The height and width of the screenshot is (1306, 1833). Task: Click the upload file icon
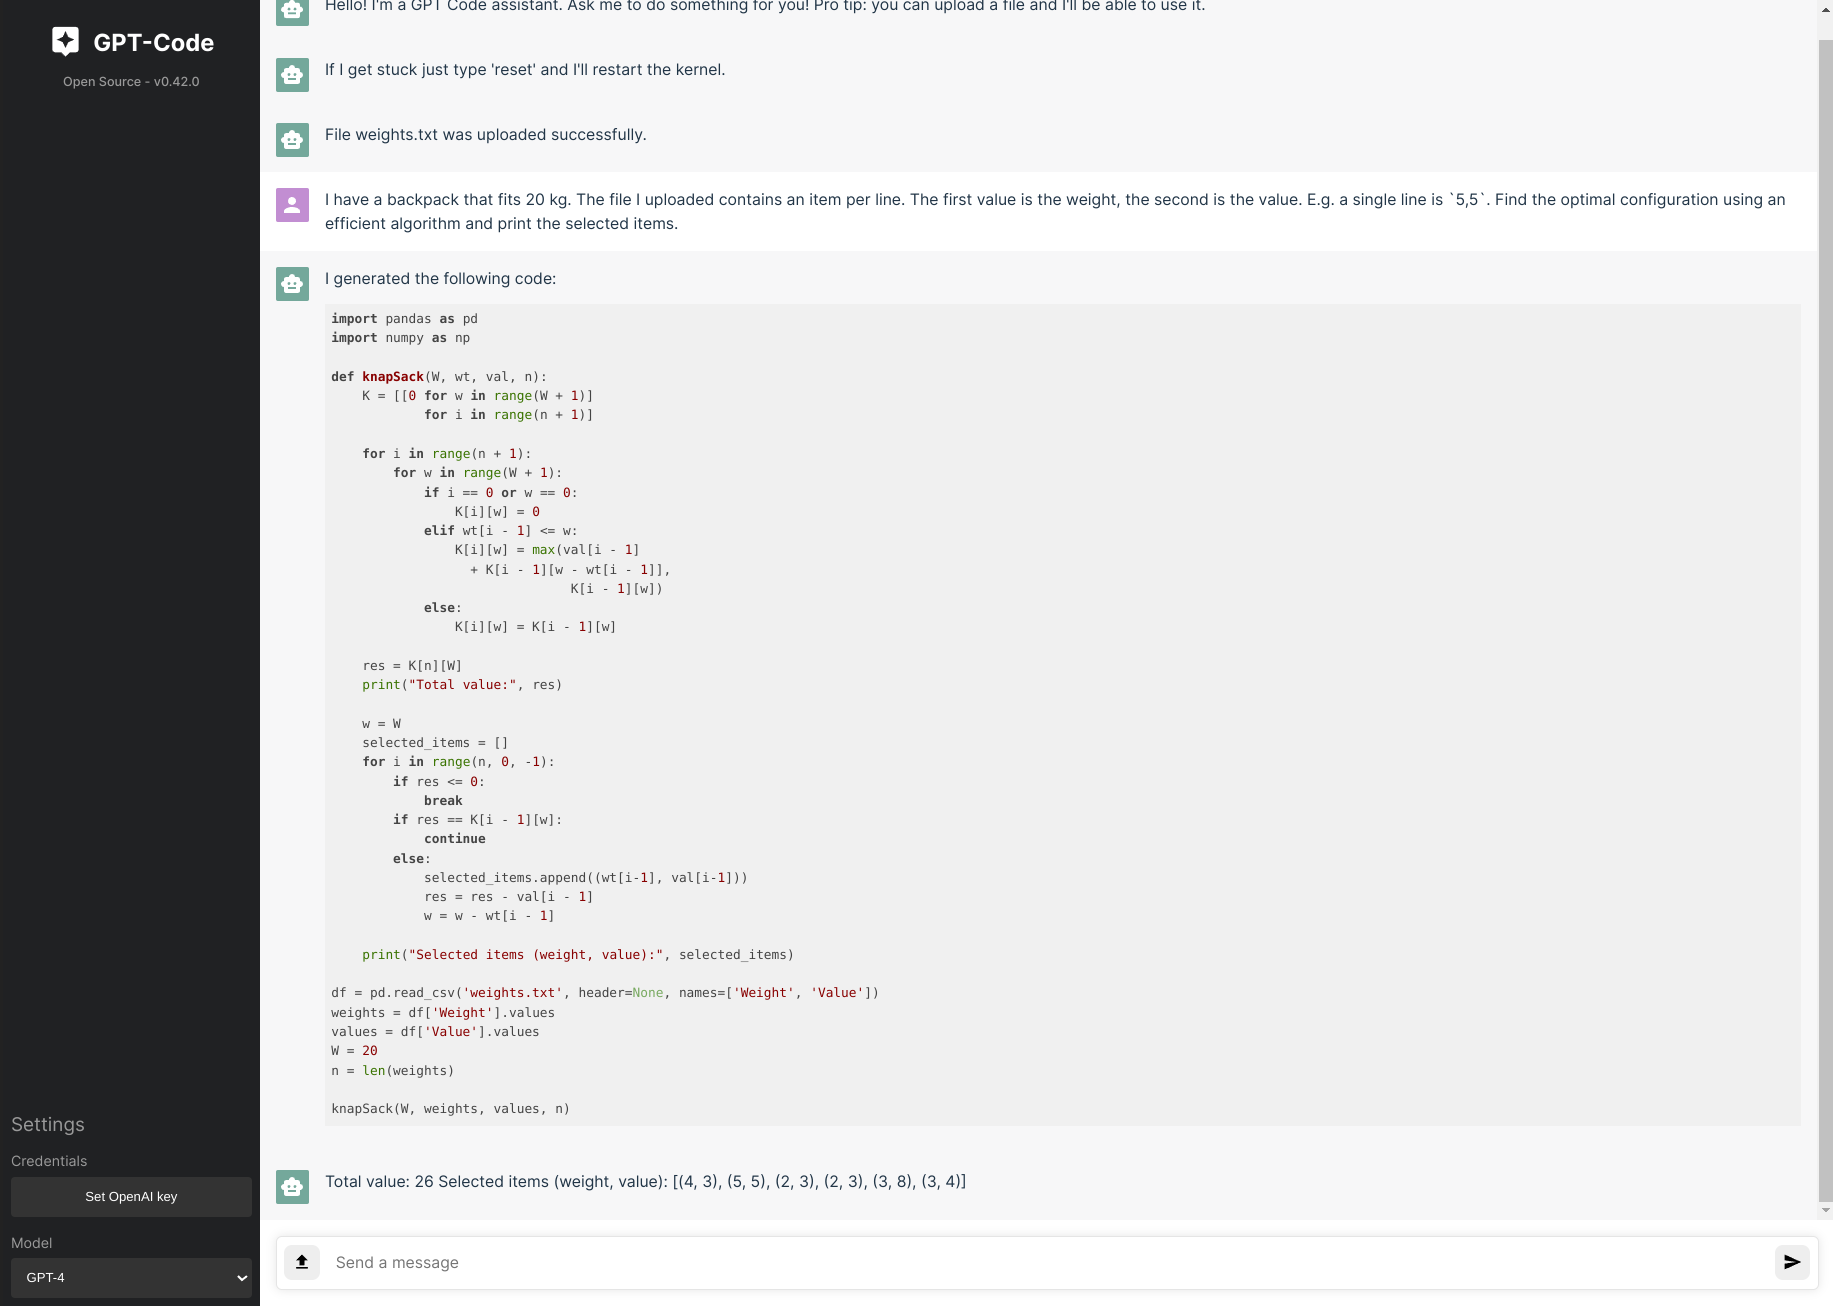click(x=302, y=1262)
